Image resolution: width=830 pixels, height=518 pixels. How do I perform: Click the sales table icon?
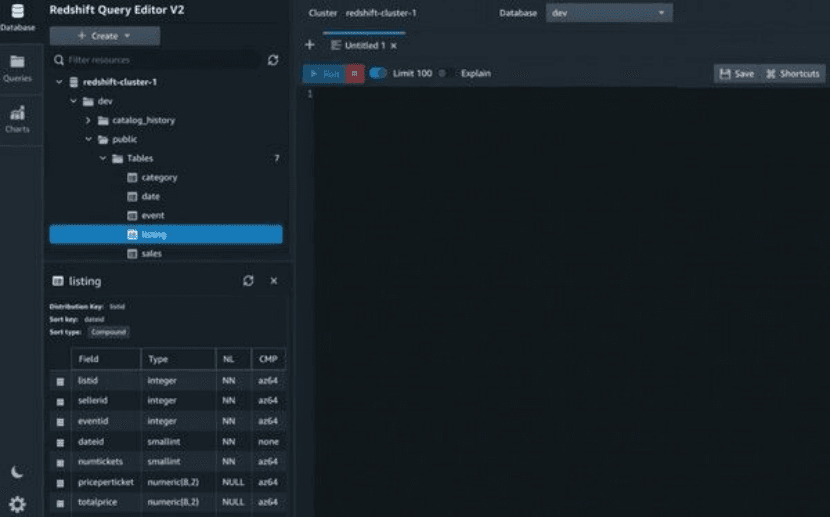[132, 253]
